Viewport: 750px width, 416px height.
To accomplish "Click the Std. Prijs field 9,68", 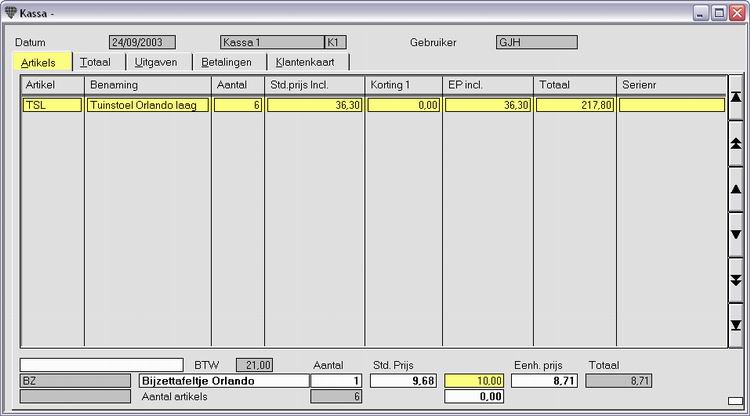I will (404, 381).
